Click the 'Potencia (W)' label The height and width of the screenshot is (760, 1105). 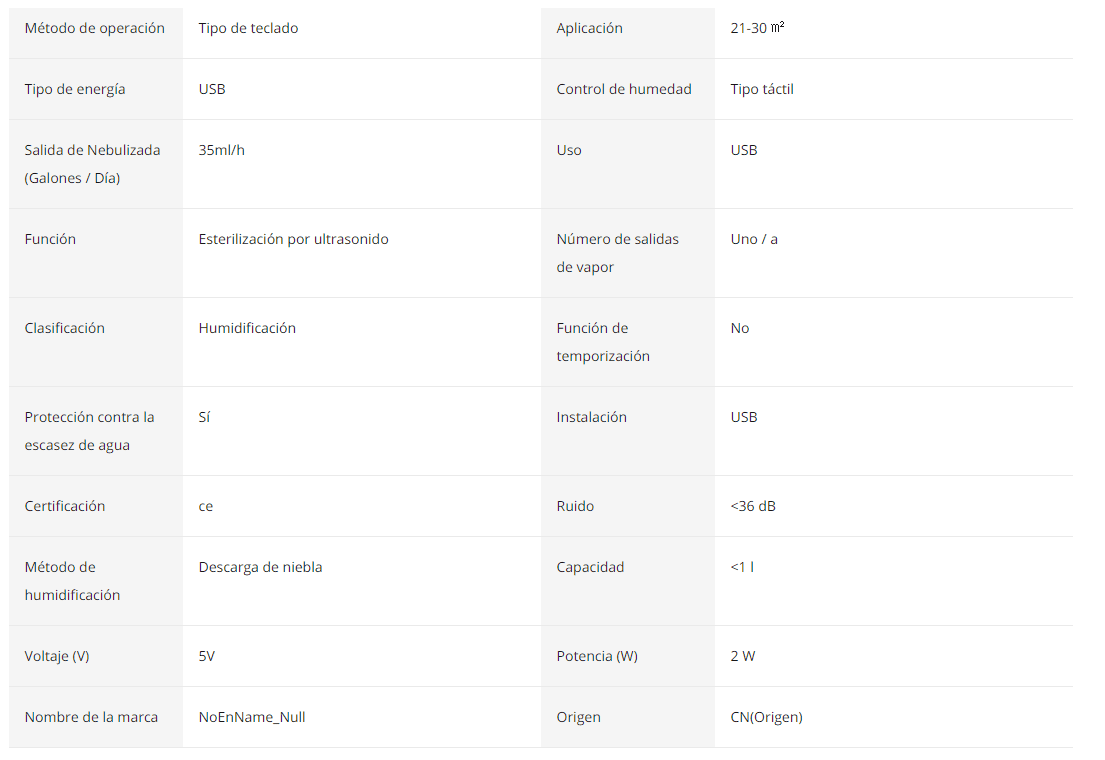[x=597, y=656]
